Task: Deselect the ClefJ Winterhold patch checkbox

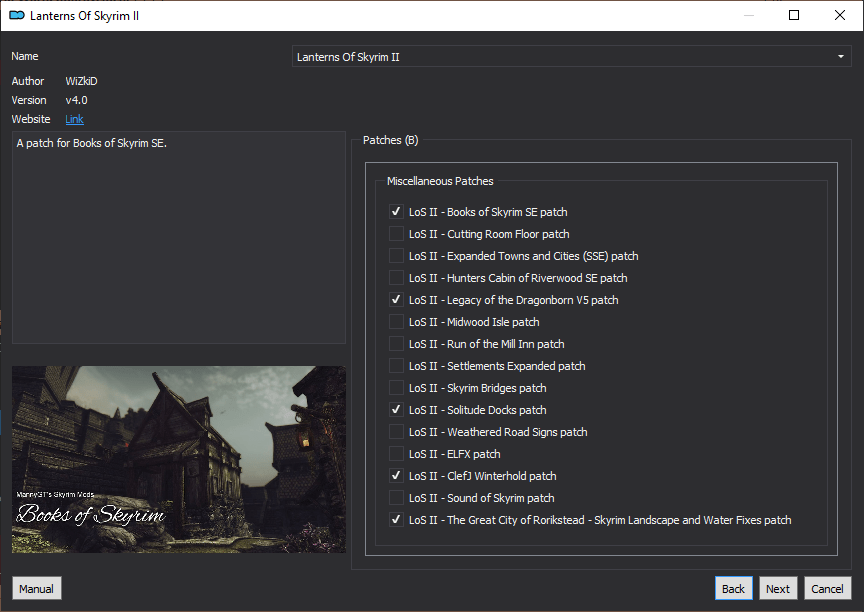Action: click(x=396, y=476)
